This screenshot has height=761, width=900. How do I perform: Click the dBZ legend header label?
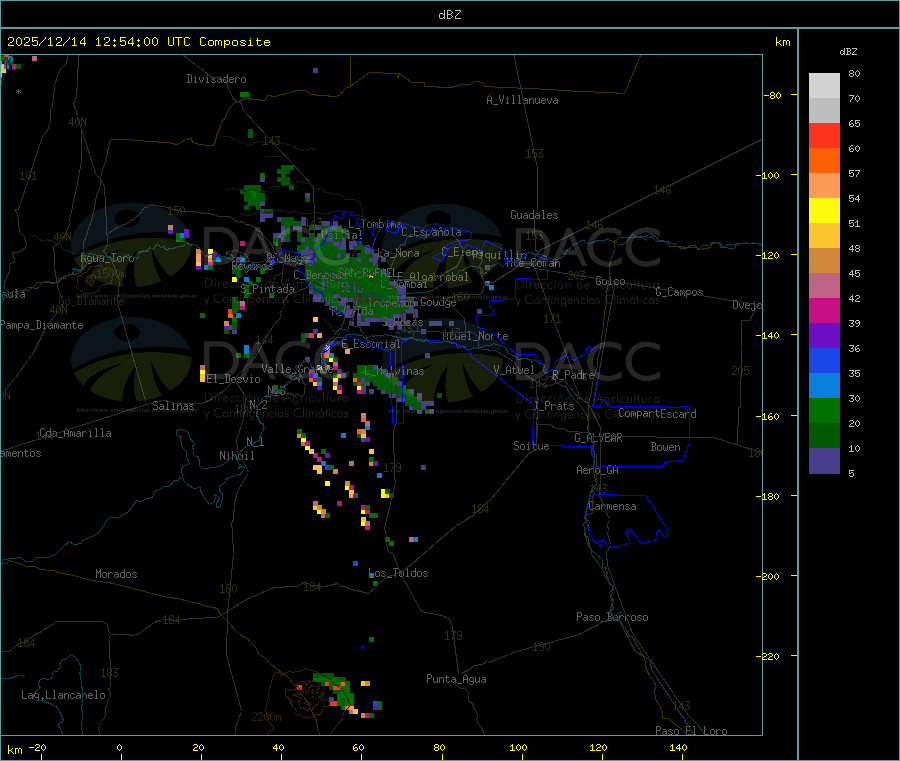(848, 52)
